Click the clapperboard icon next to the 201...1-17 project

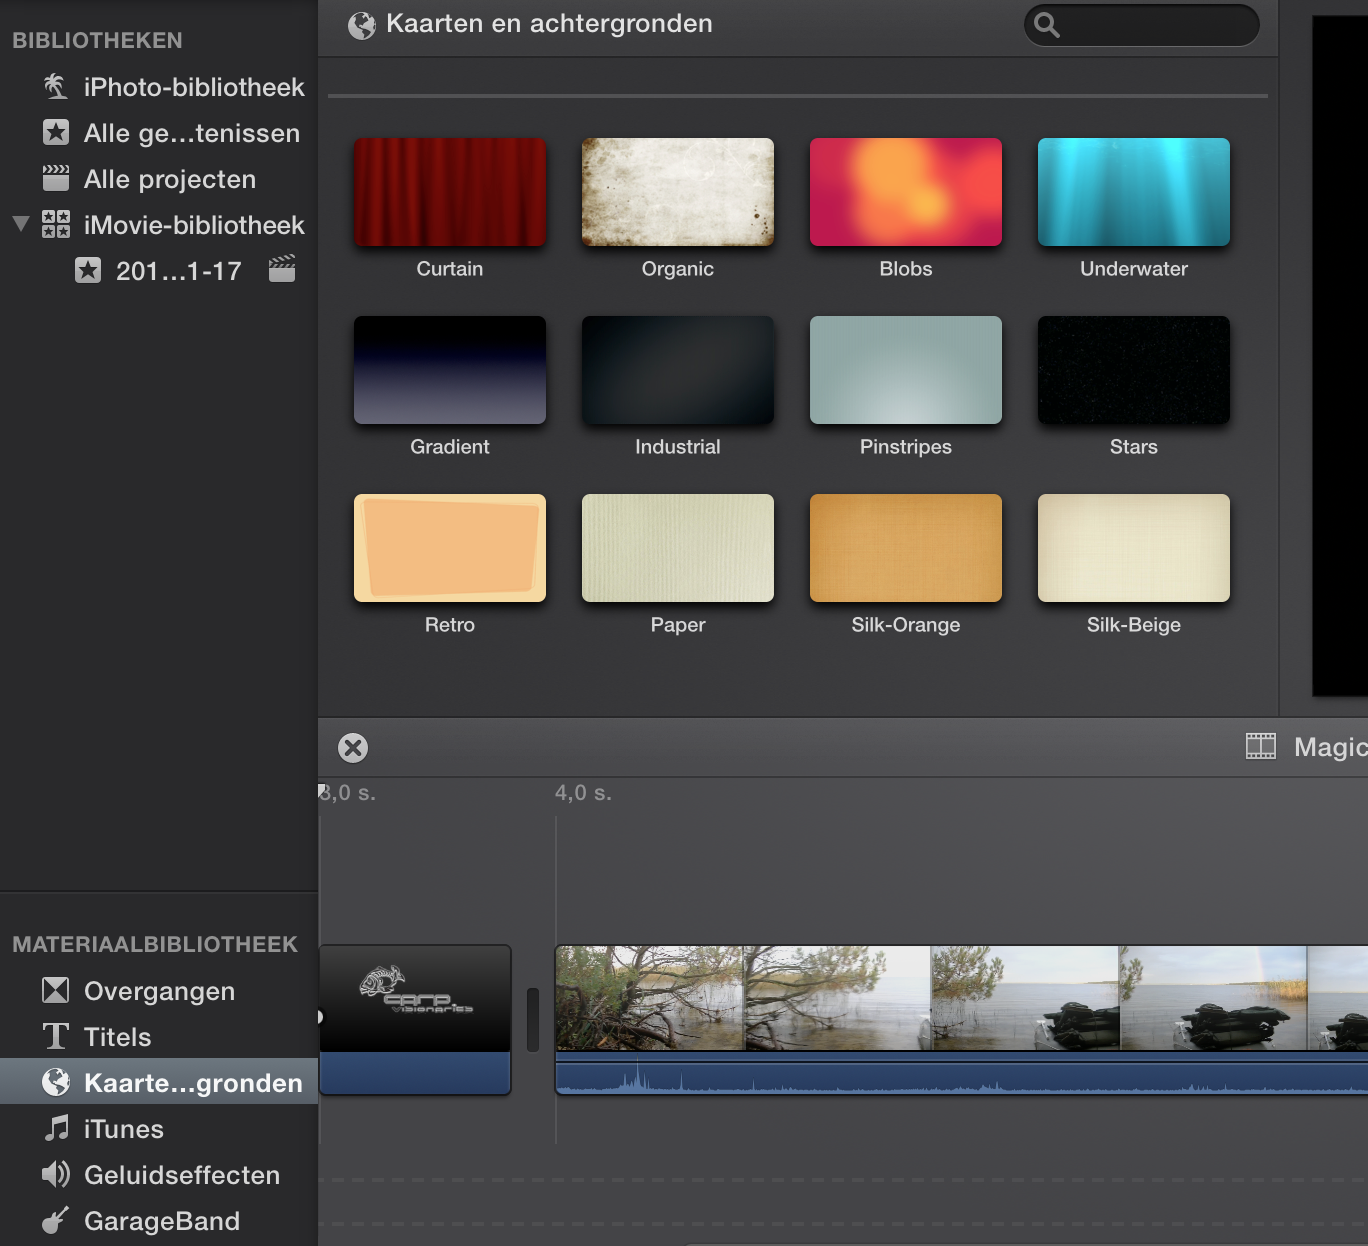click(x=282, y=268)
